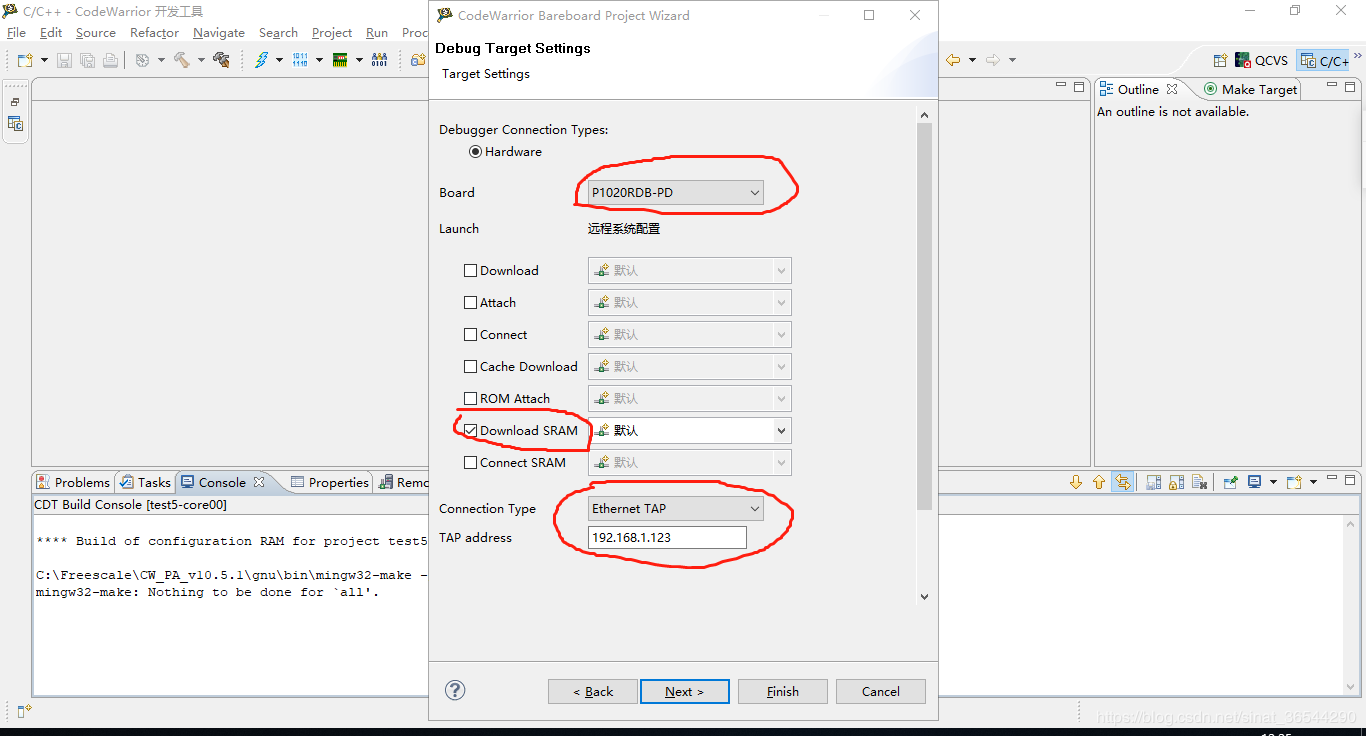Expand the Connection Type Ethernet TAP dropdown
The width and height of the screenshot is (1366, 736).
point(675,509)
